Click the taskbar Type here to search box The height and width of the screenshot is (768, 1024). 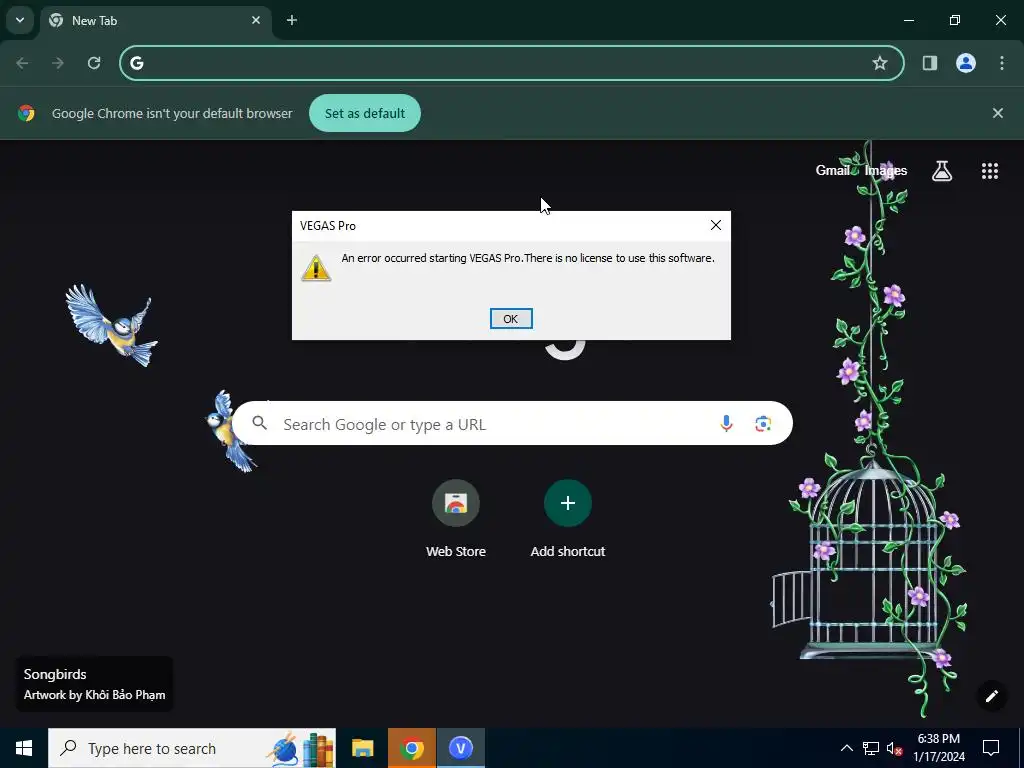[x=192, y=748]
